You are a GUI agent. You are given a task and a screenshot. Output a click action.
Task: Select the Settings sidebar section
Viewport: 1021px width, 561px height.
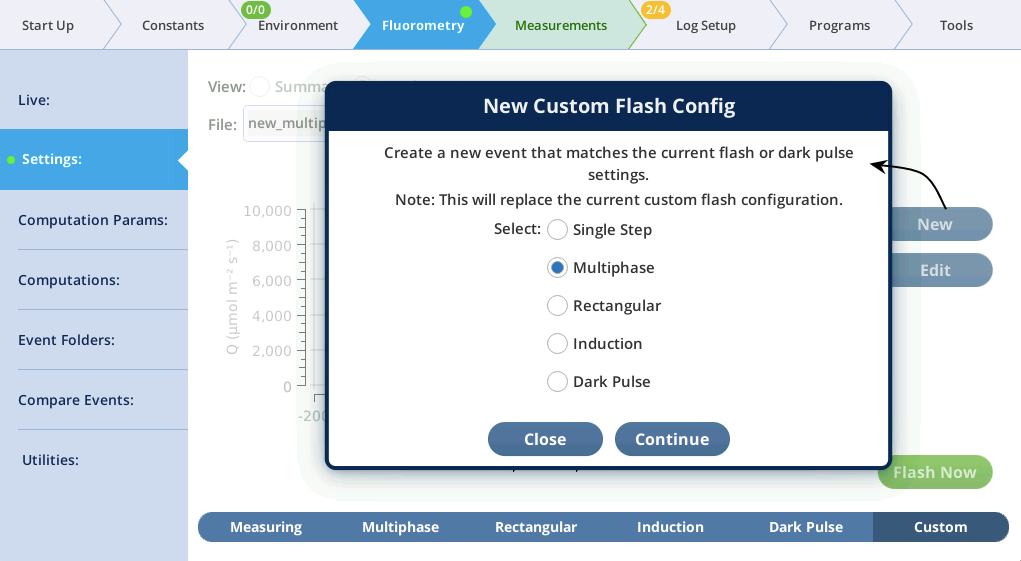[94, 159]
